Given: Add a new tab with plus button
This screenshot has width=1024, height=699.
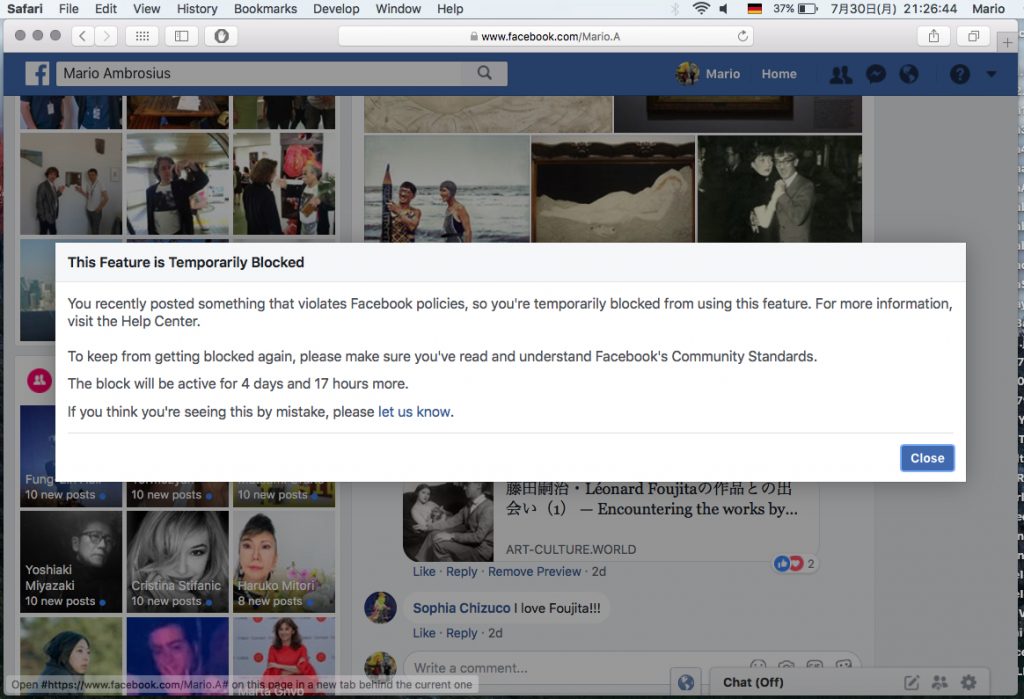Looking at the screenshot, I should pos(1008,42).
